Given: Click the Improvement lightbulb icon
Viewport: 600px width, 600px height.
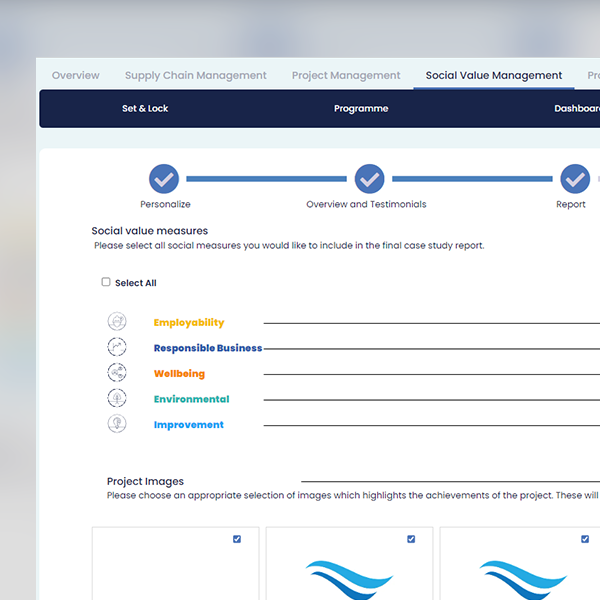Looking at the screenshot, I should click(117, 424).
